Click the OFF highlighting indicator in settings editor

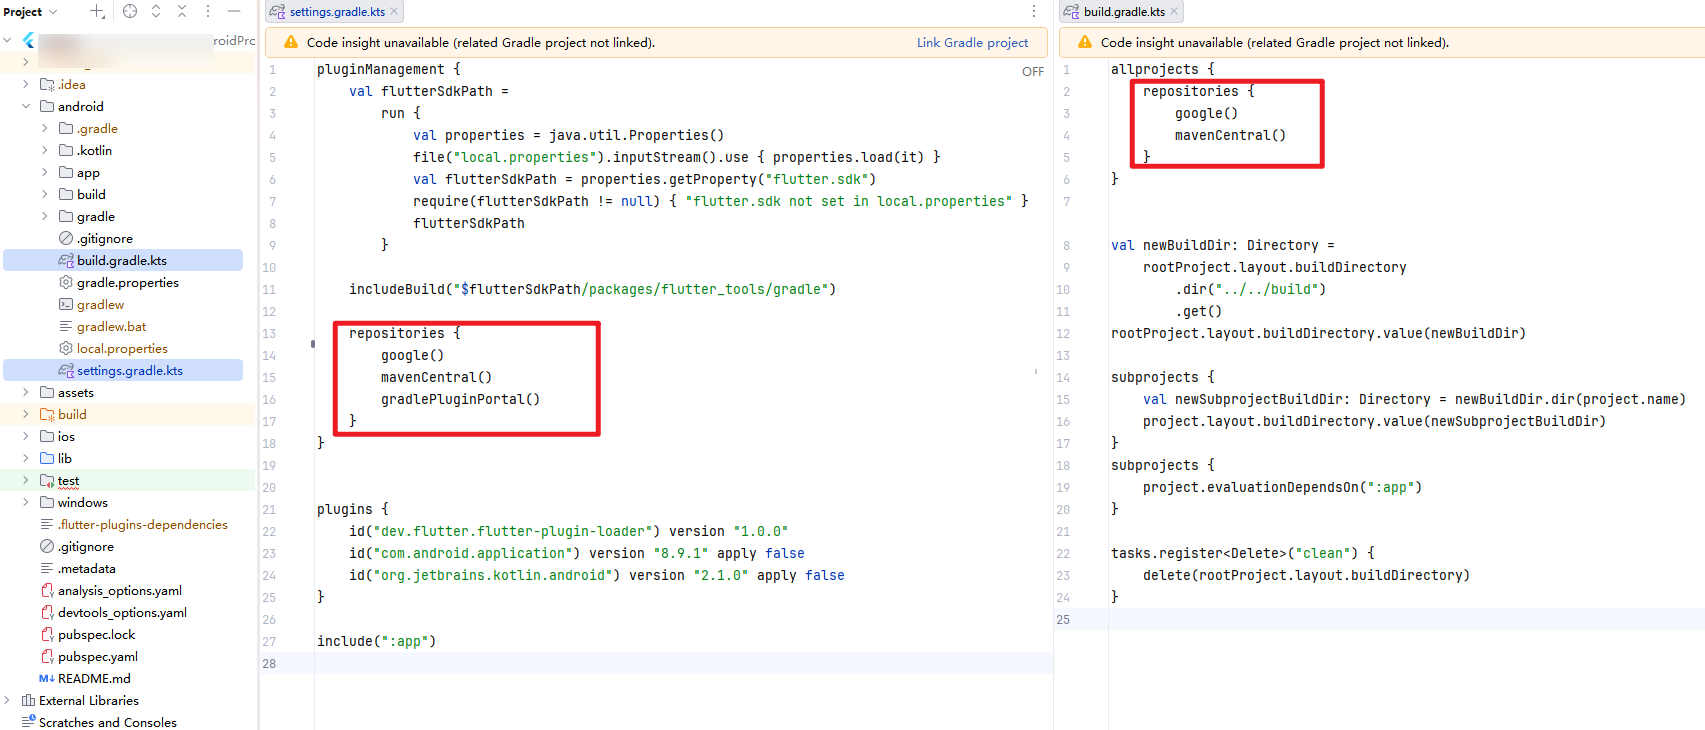(x=1033, y=72)
